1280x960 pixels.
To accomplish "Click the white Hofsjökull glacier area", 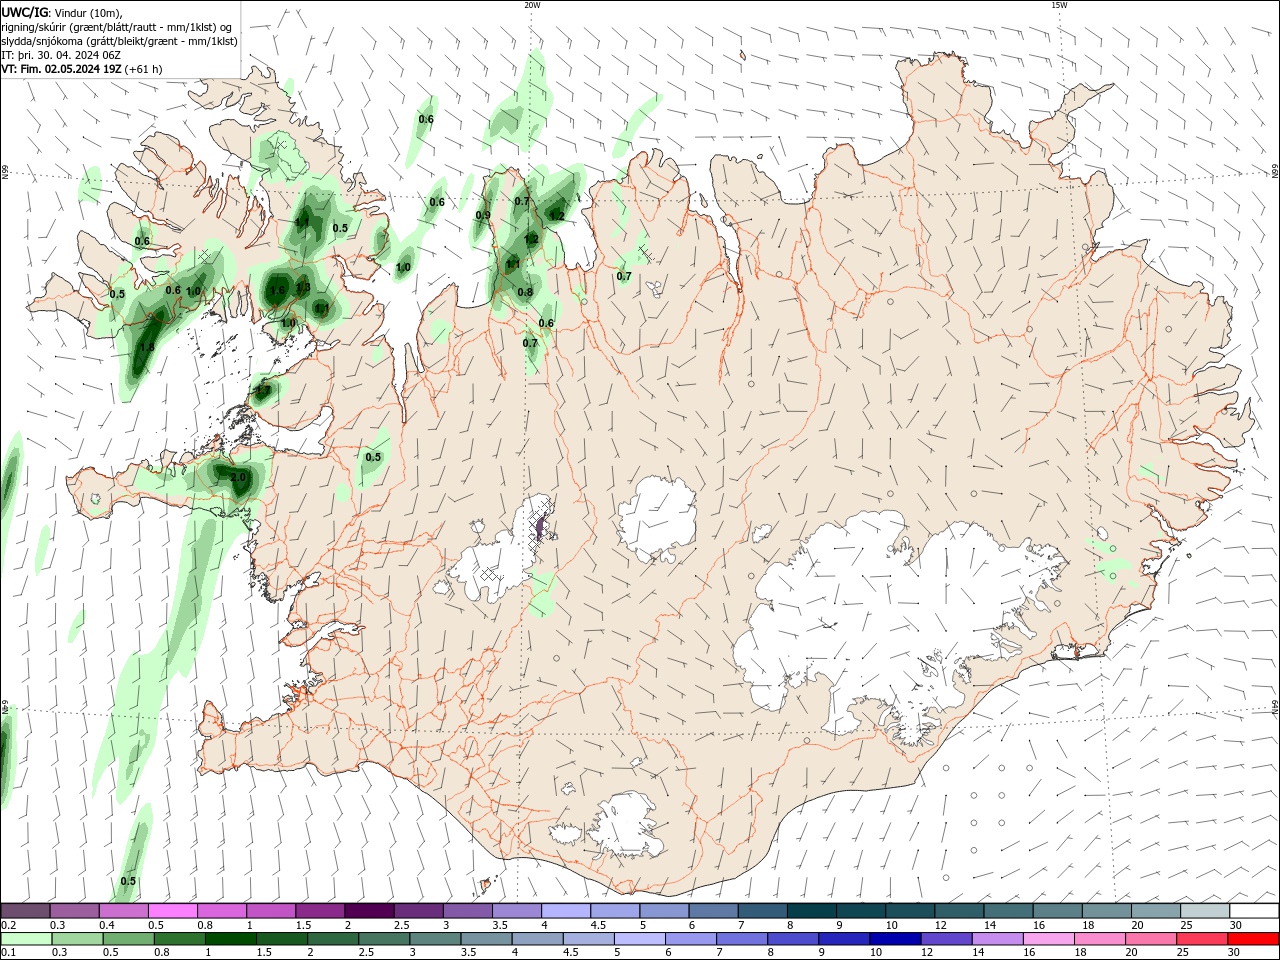I will click(657, 521).
